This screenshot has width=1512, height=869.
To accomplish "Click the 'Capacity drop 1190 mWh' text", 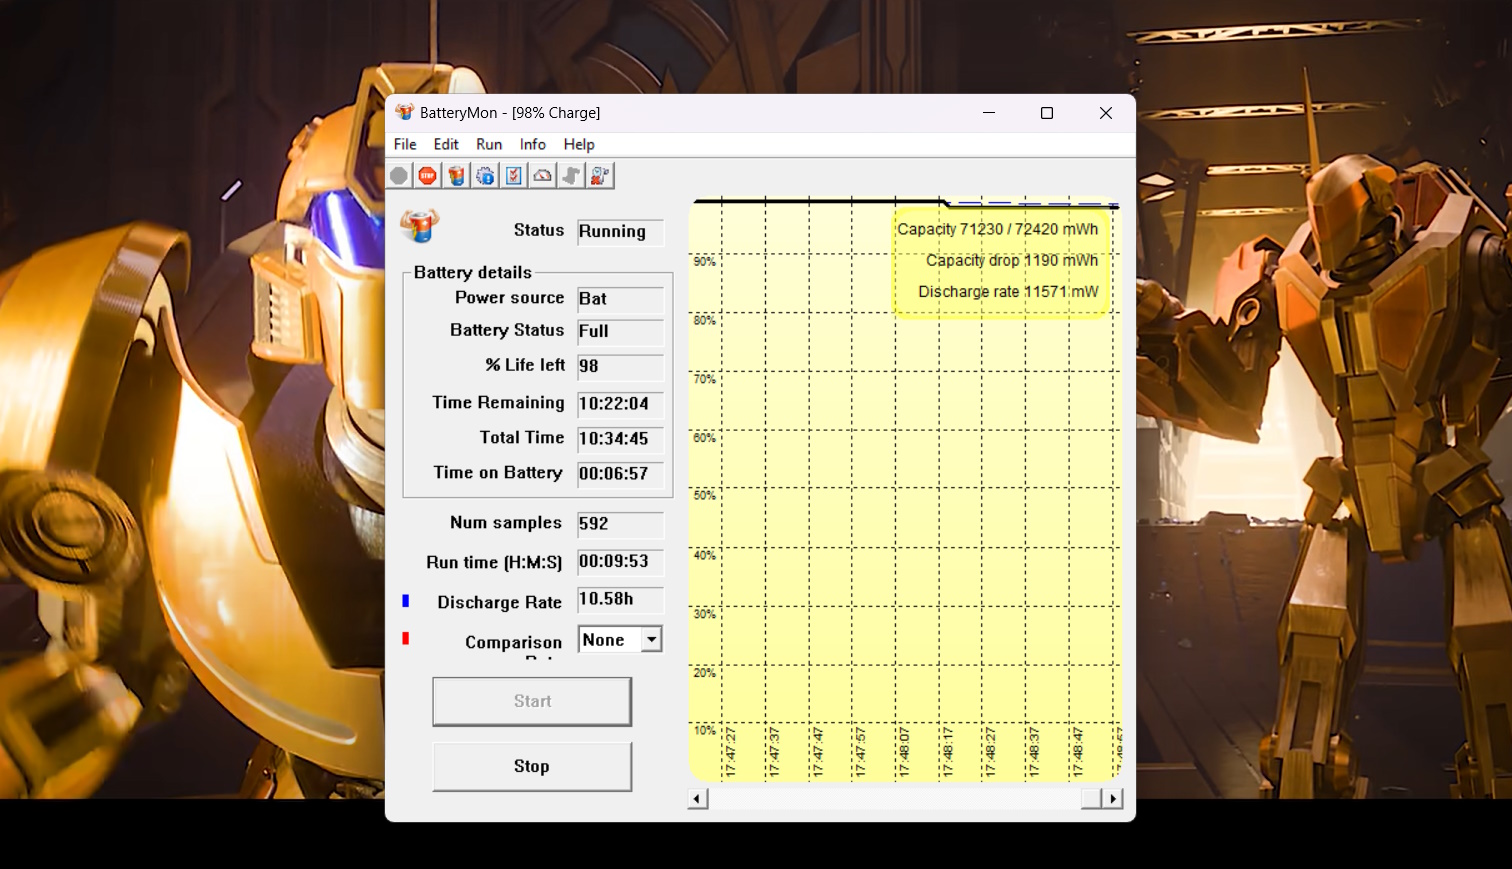I will pyautogui.click(x=1012, y=260).
